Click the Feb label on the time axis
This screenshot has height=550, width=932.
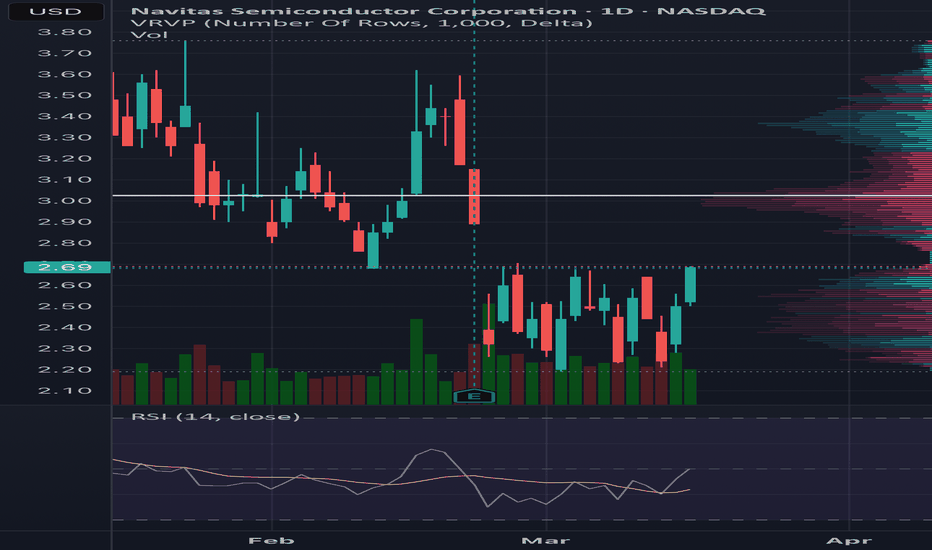coord(271,540)
